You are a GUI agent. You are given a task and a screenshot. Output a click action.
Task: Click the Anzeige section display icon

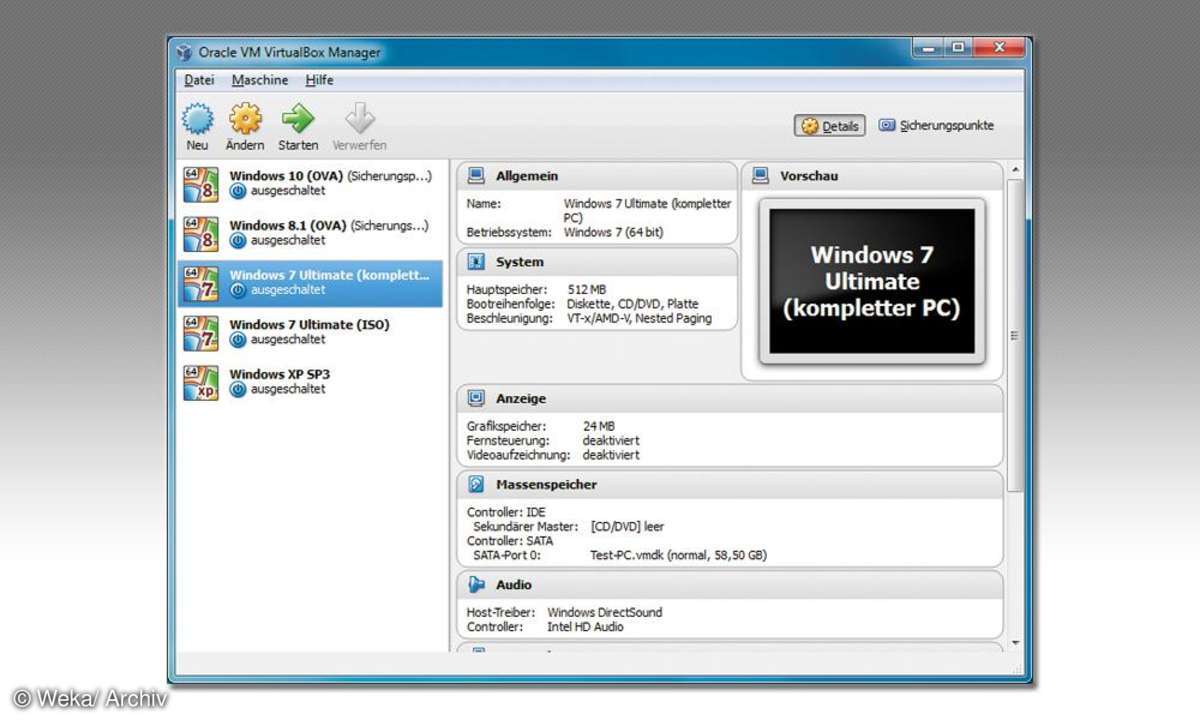click(477, 398)
